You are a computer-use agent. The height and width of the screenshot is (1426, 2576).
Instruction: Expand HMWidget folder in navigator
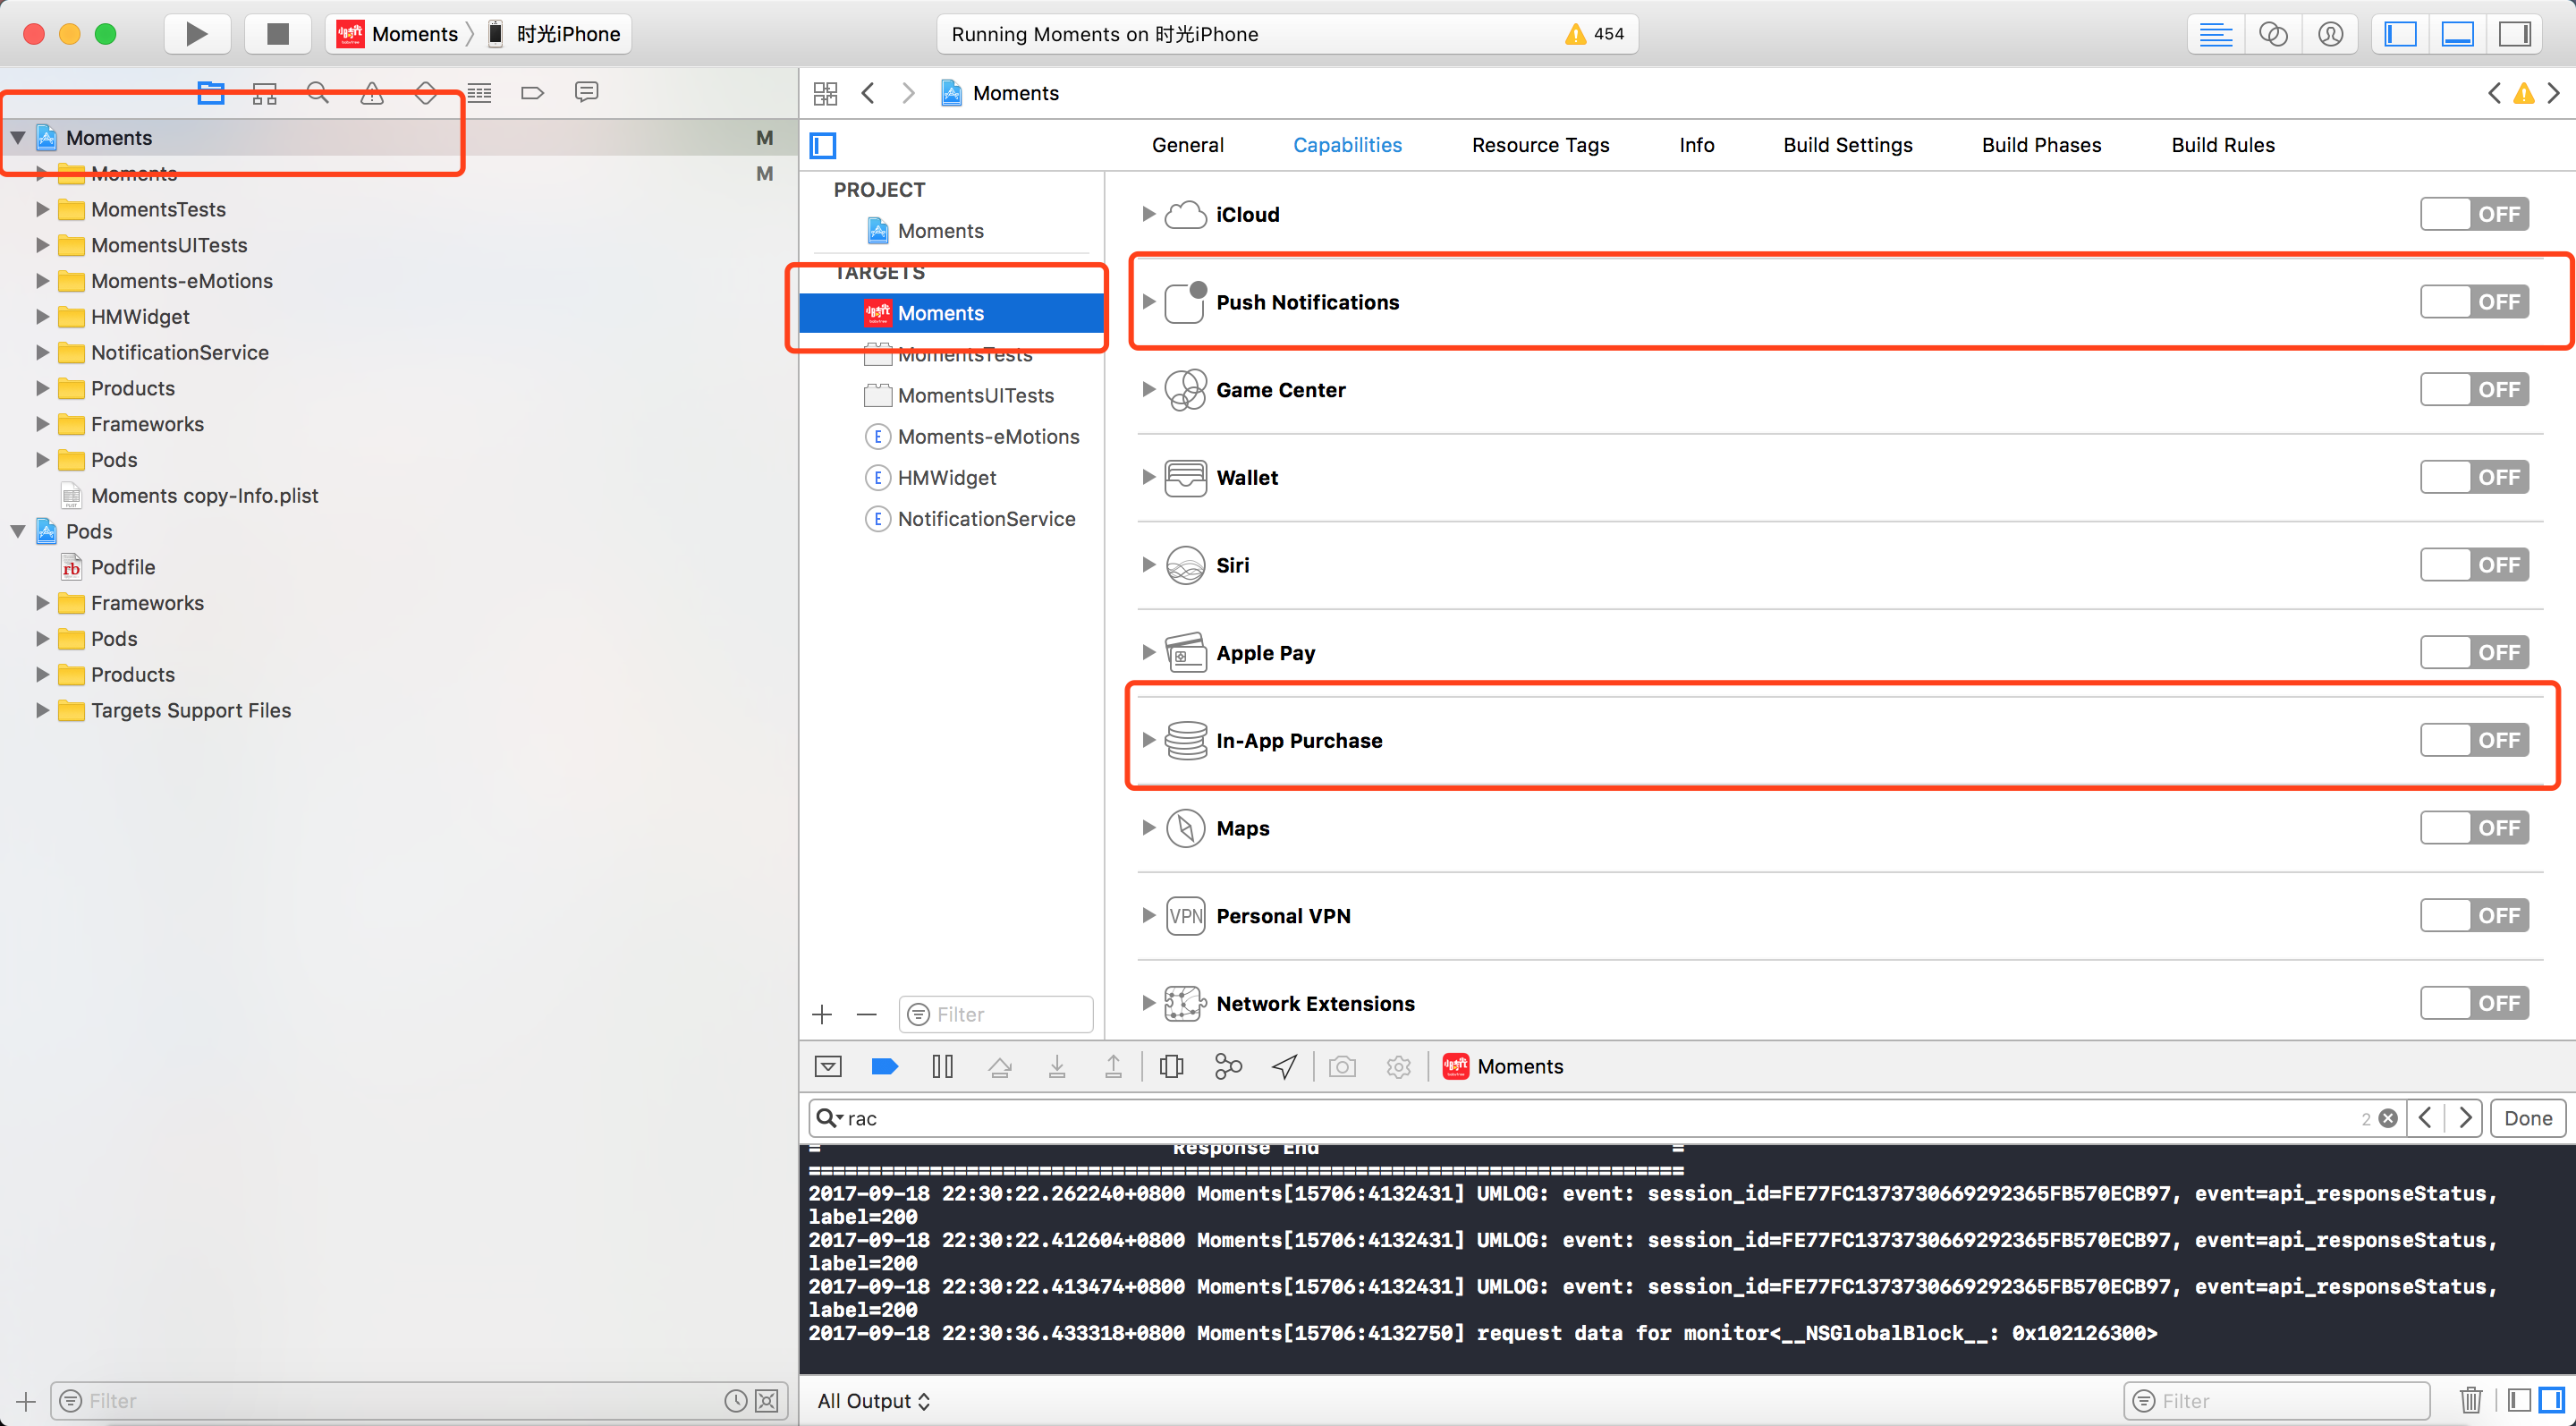click(x=42, y=317)
